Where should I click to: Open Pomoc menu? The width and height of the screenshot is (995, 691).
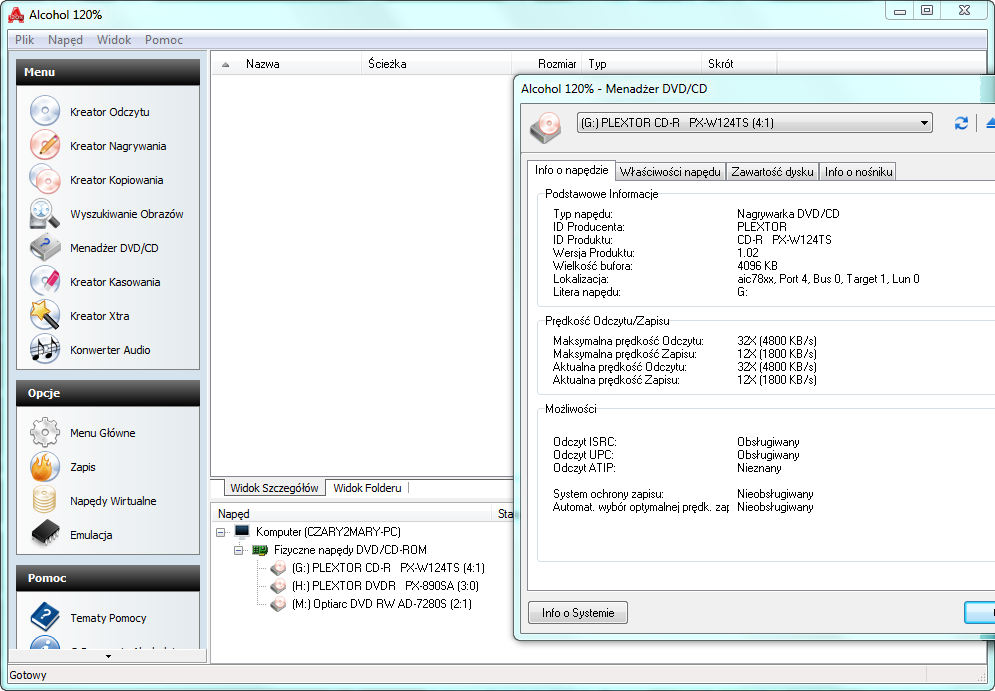164,39
